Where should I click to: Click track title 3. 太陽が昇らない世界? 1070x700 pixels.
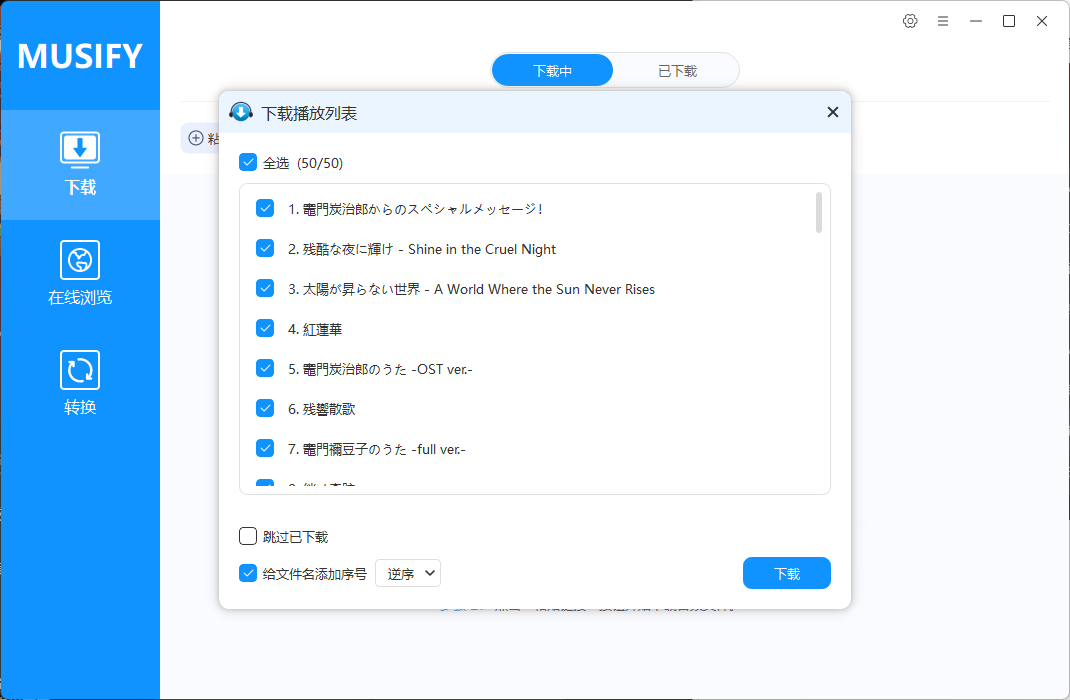pyautogui.click(x=471, y=289)
